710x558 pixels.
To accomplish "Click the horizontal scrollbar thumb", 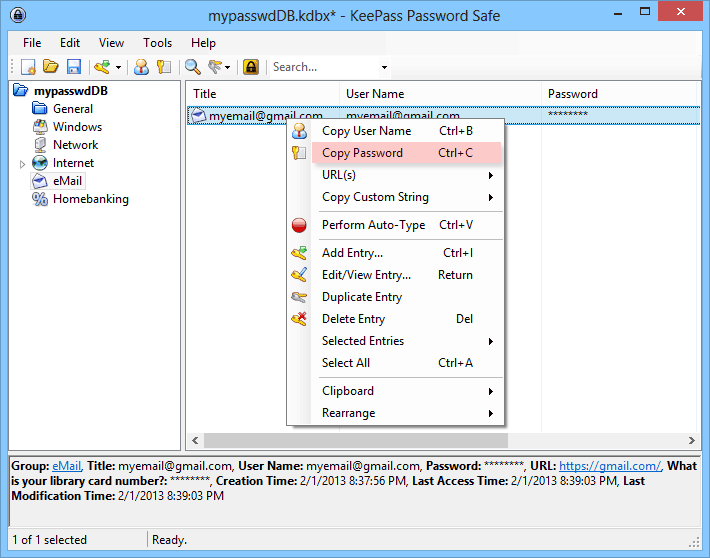I will (x=356, y=440).
